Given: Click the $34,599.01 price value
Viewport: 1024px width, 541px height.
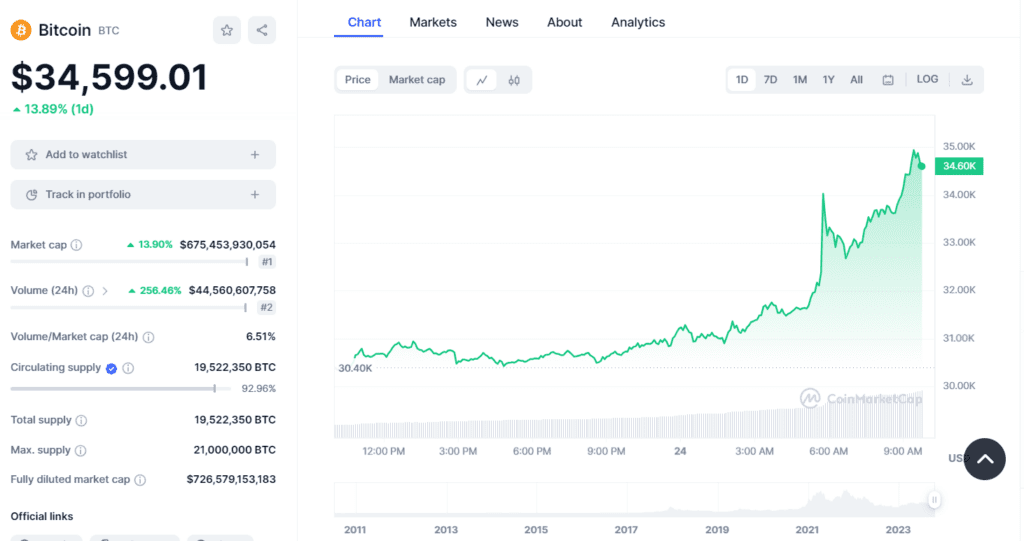Looking at the screenshot, I should [109, 77].
